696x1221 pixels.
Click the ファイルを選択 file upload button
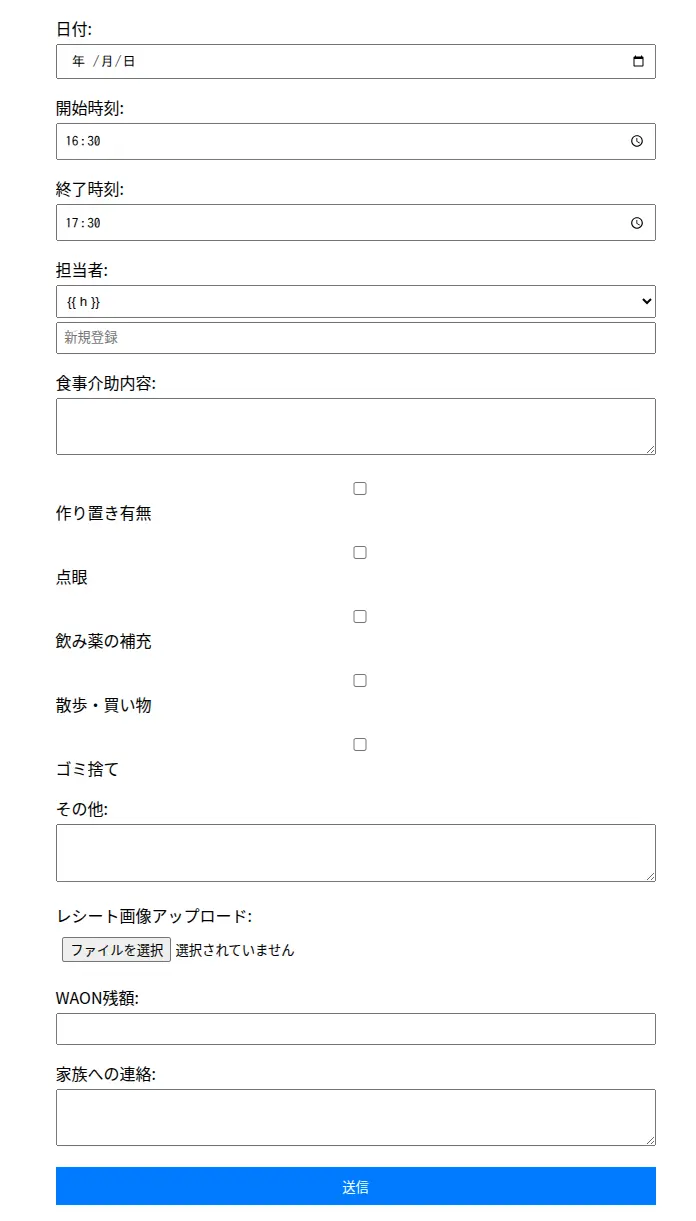pos(115,950)
